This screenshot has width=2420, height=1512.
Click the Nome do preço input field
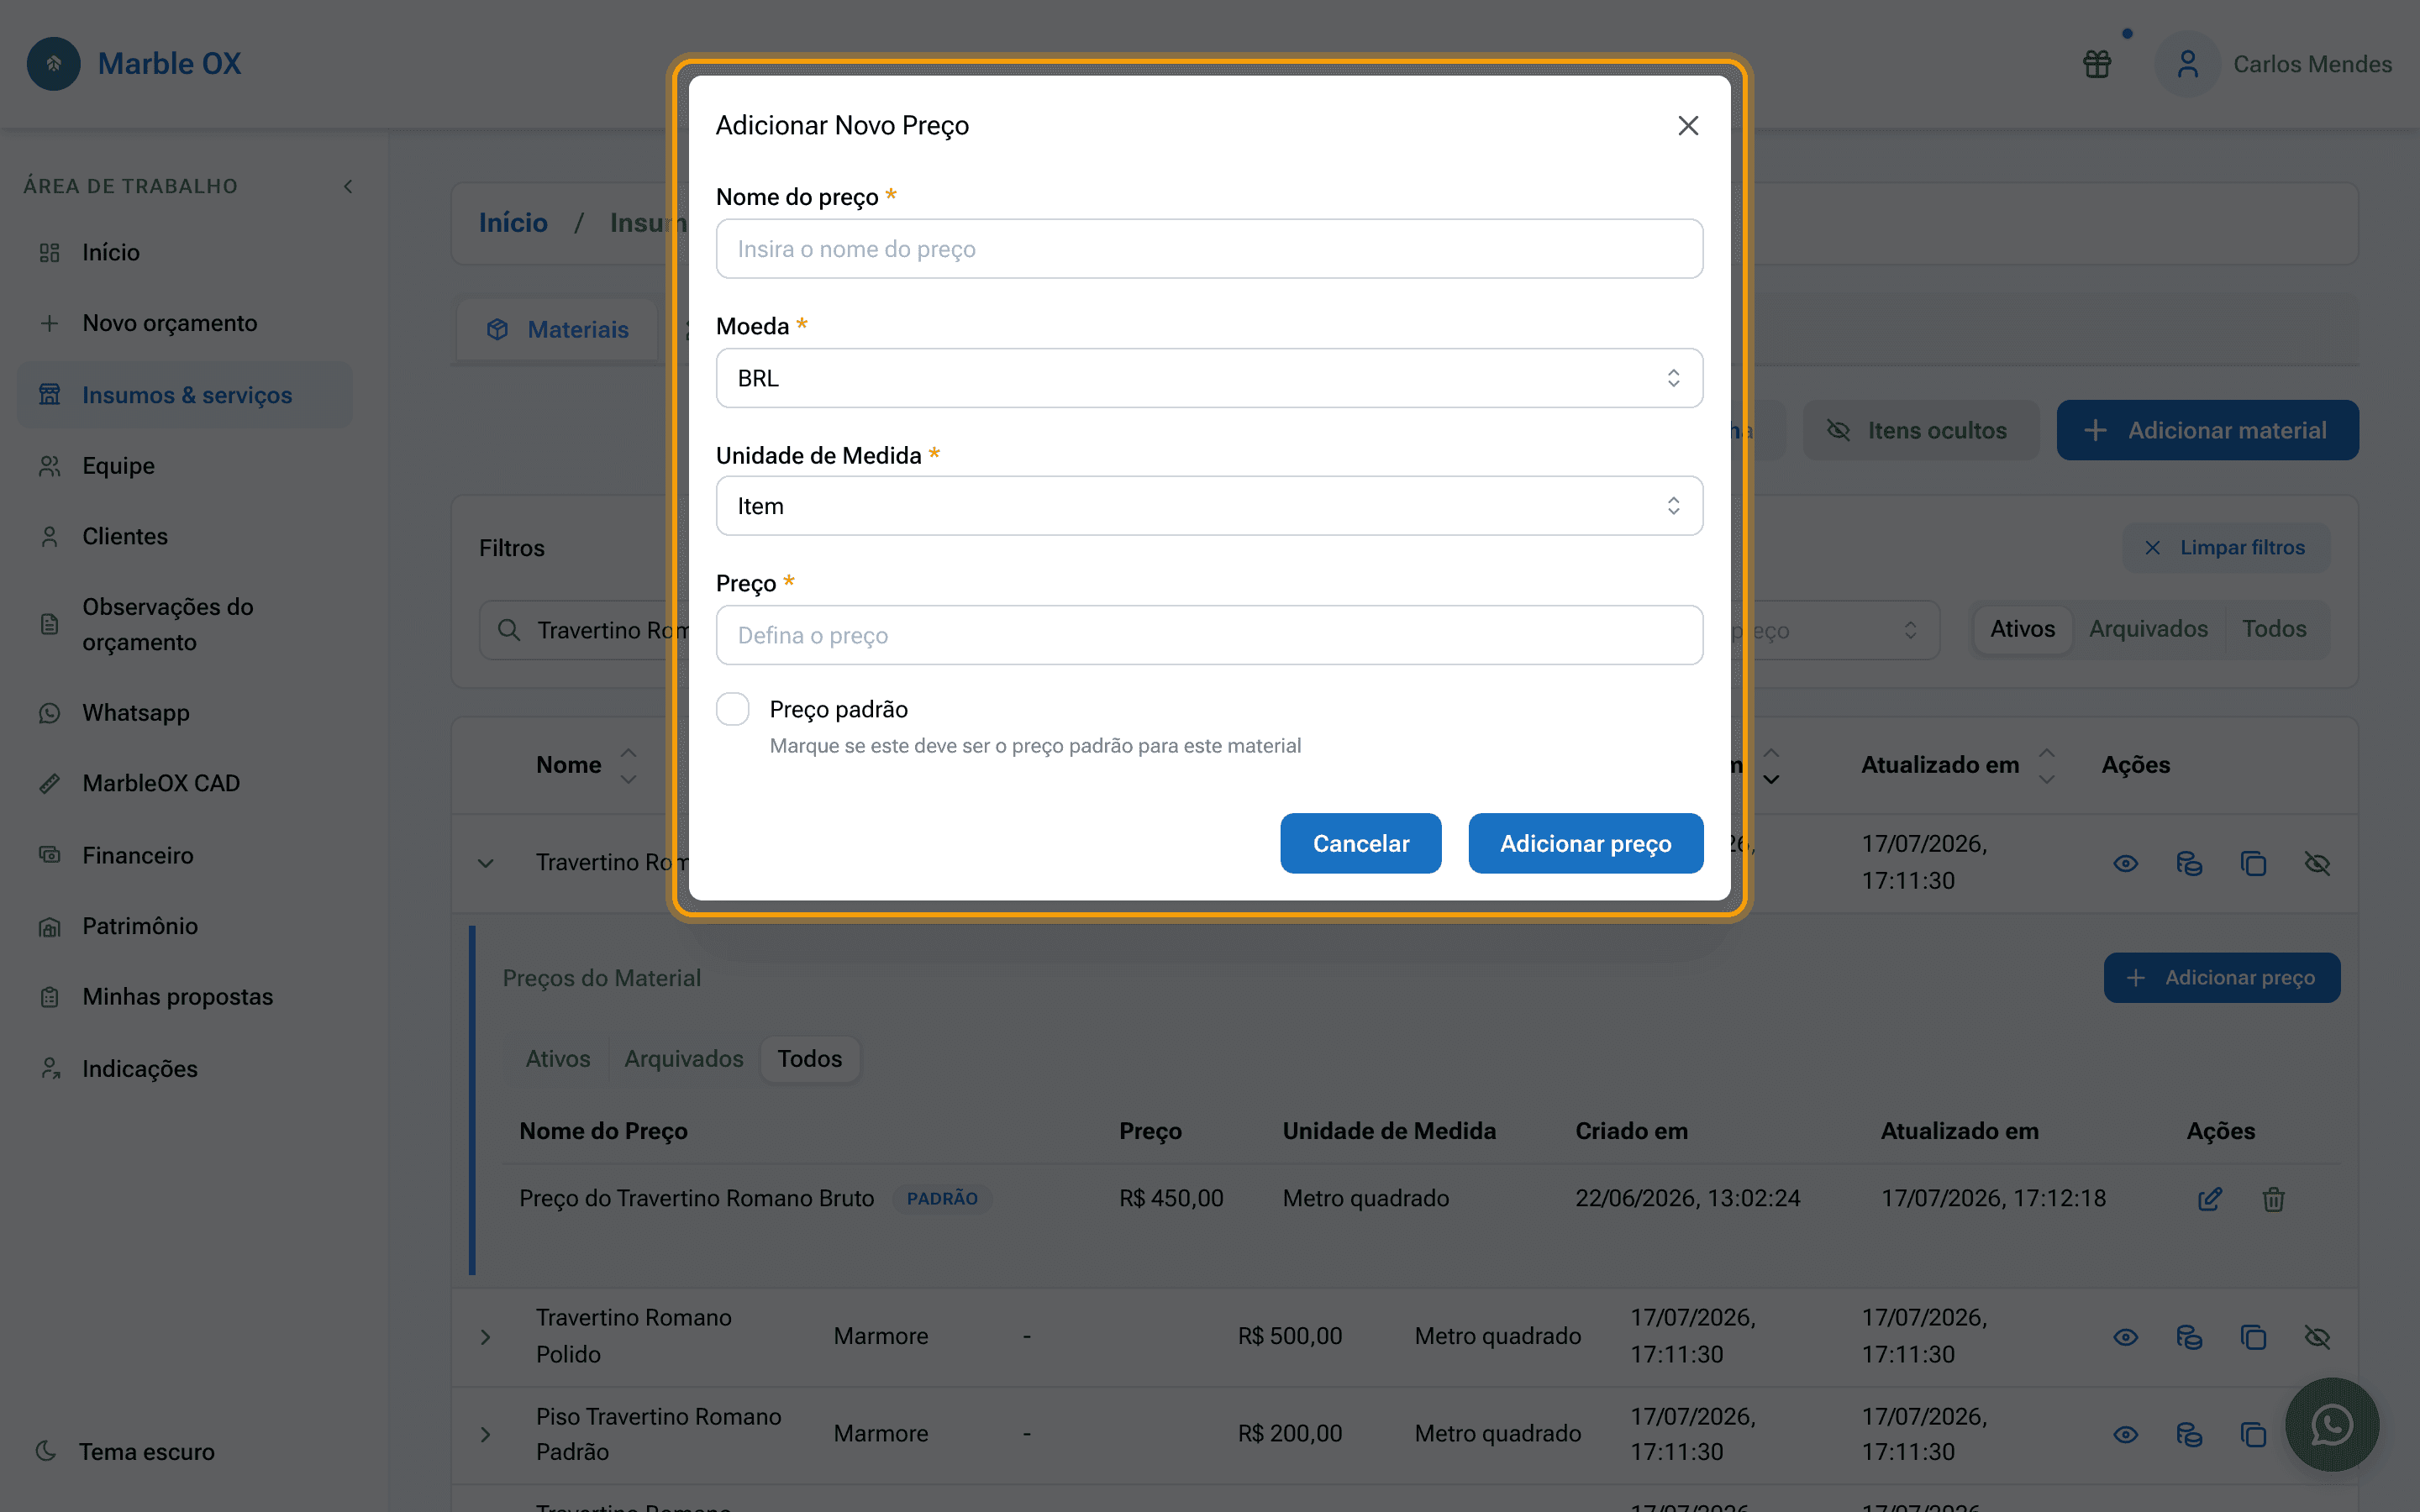click(1209, 249)
